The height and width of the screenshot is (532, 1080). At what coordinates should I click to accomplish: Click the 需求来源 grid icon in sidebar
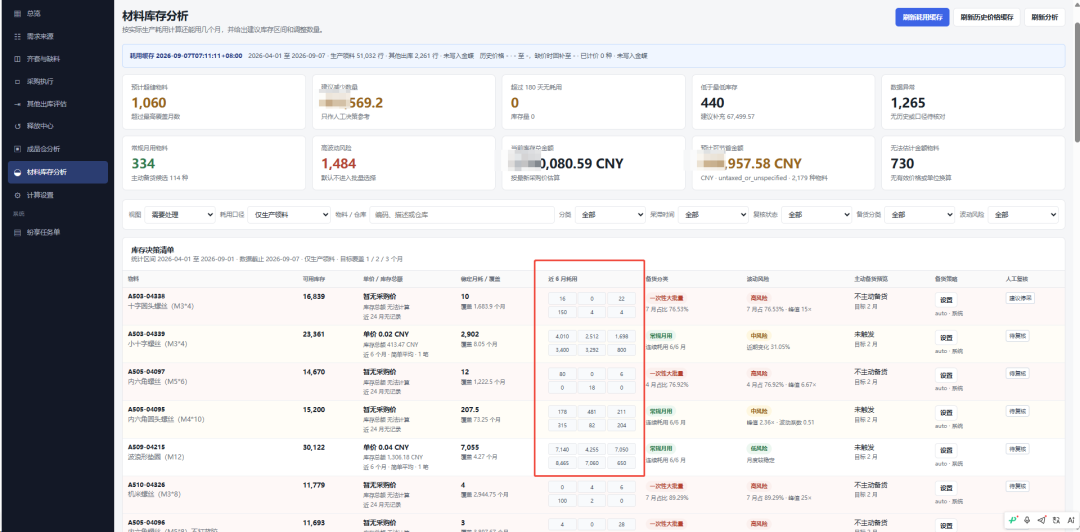(17, 37)
